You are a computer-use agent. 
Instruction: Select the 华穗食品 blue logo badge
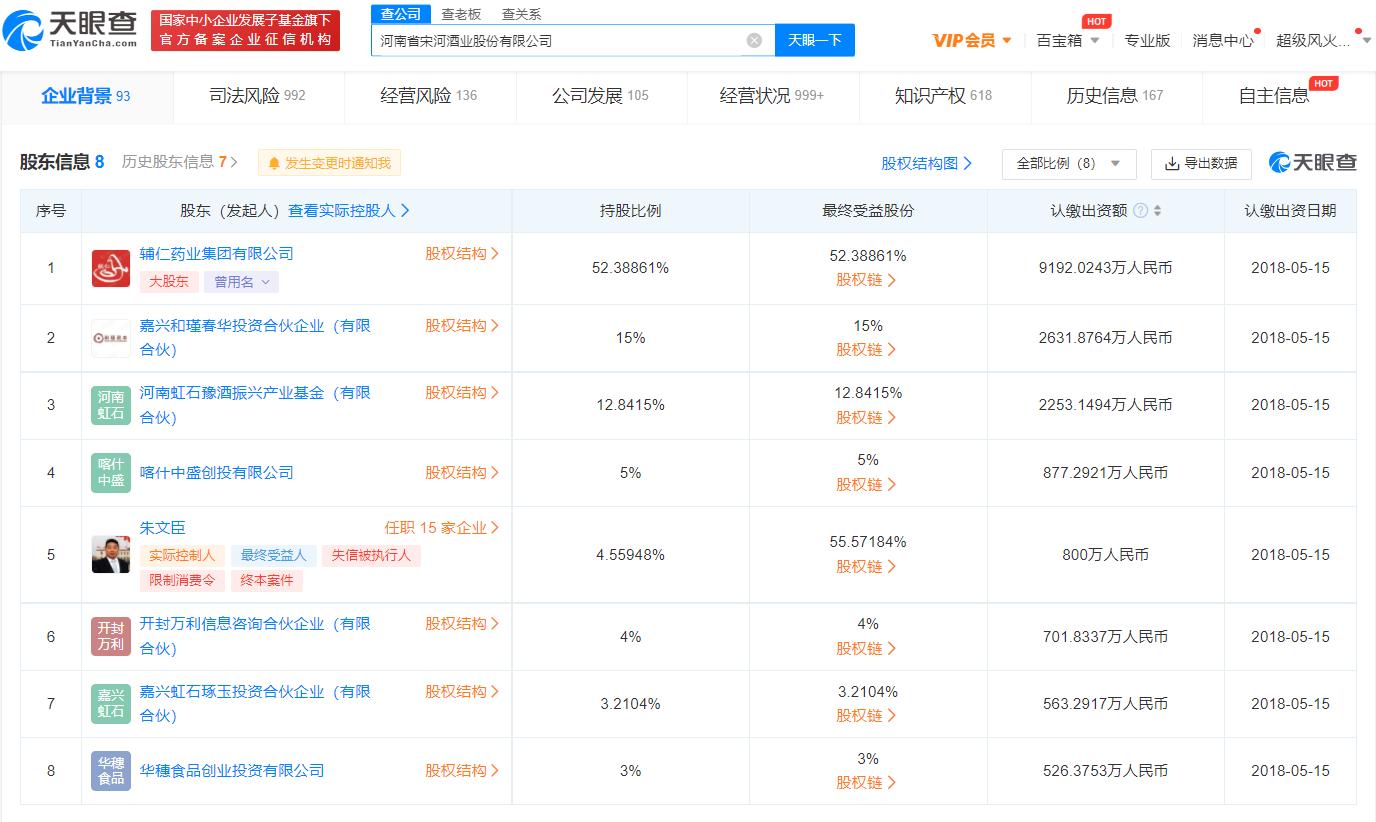coord(111,771)
